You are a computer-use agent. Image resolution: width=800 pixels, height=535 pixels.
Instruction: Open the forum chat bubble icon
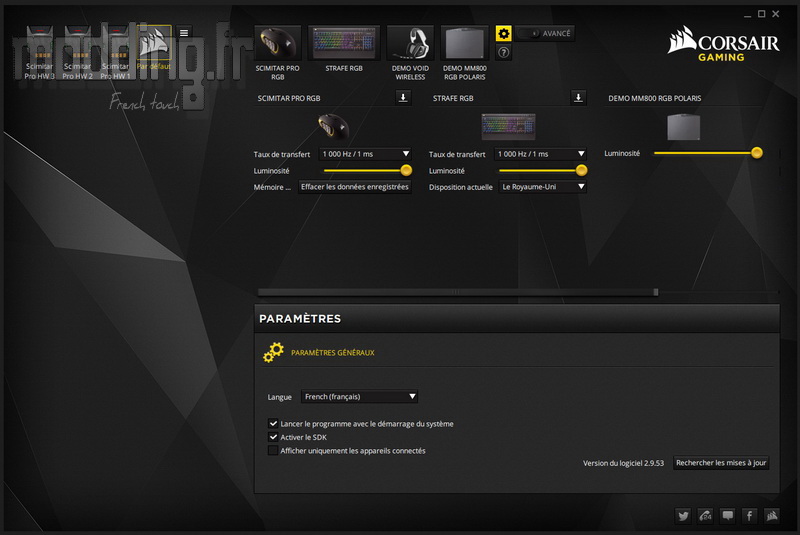[x=728, y=516]
